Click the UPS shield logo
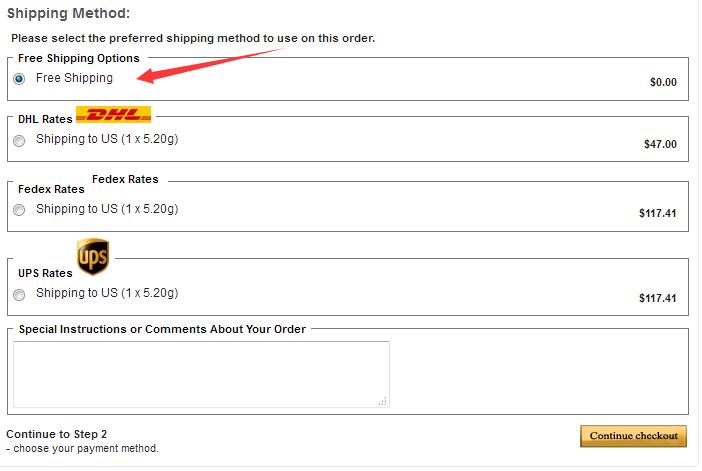This screenshot has width=702, height=471. (93, 257)
